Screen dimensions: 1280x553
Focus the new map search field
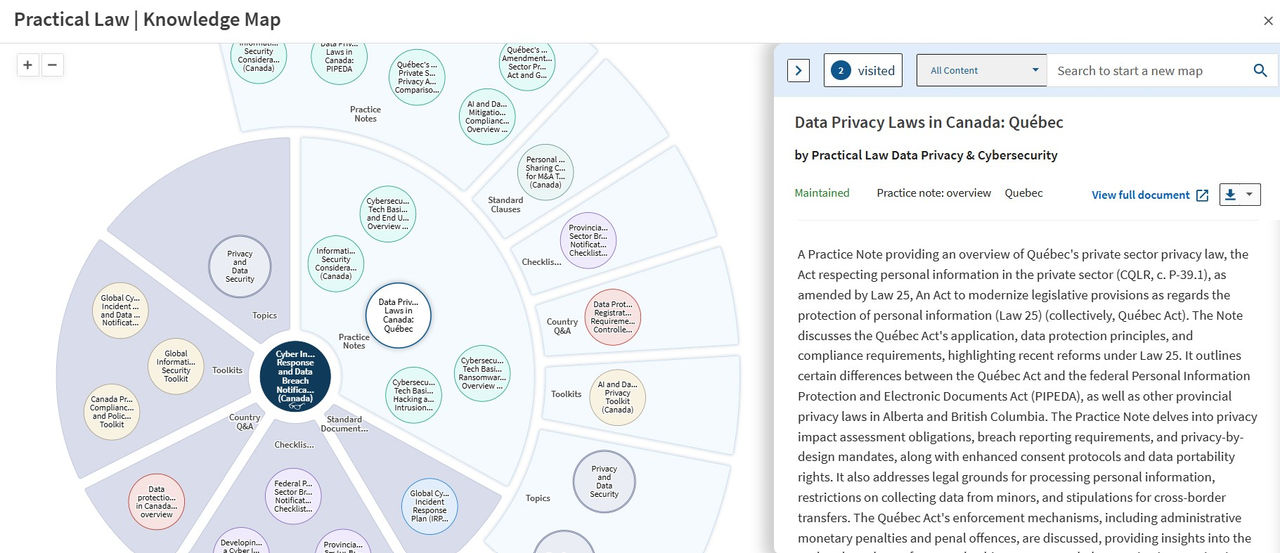pyautogui.click(x=1147, y=70)
